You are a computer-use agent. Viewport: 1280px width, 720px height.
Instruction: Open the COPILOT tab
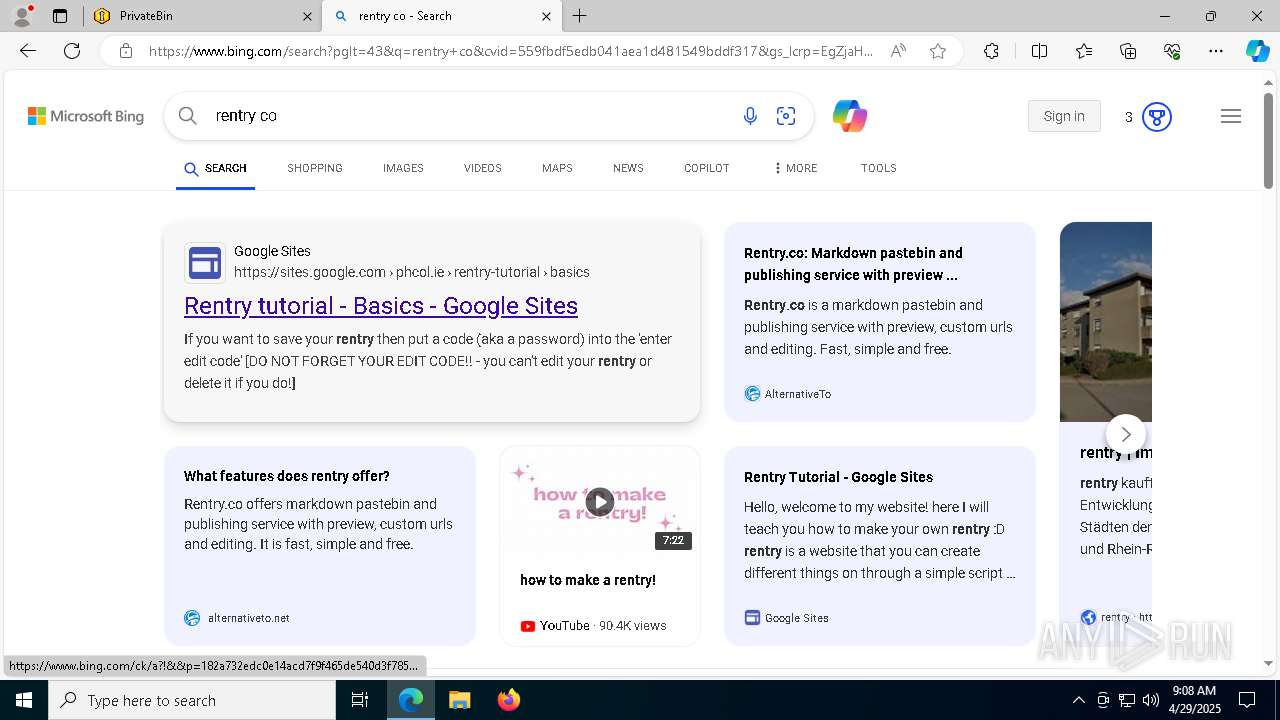click(707, 168)
